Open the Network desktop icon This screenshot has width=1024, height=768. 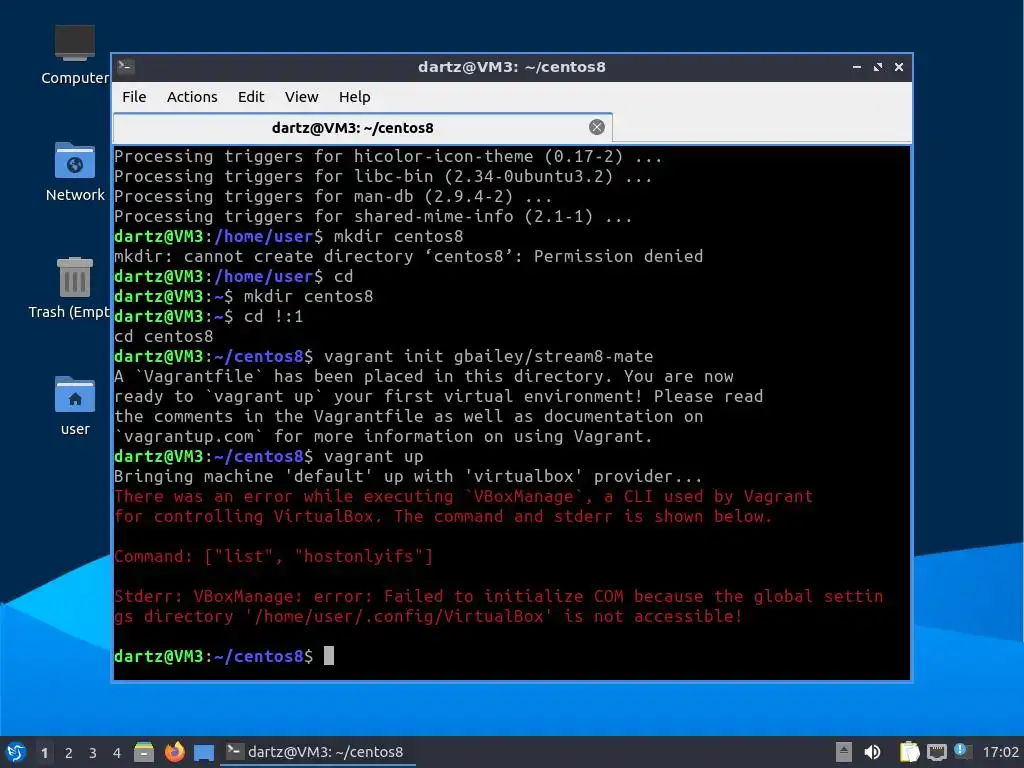[x=74, y=172]
